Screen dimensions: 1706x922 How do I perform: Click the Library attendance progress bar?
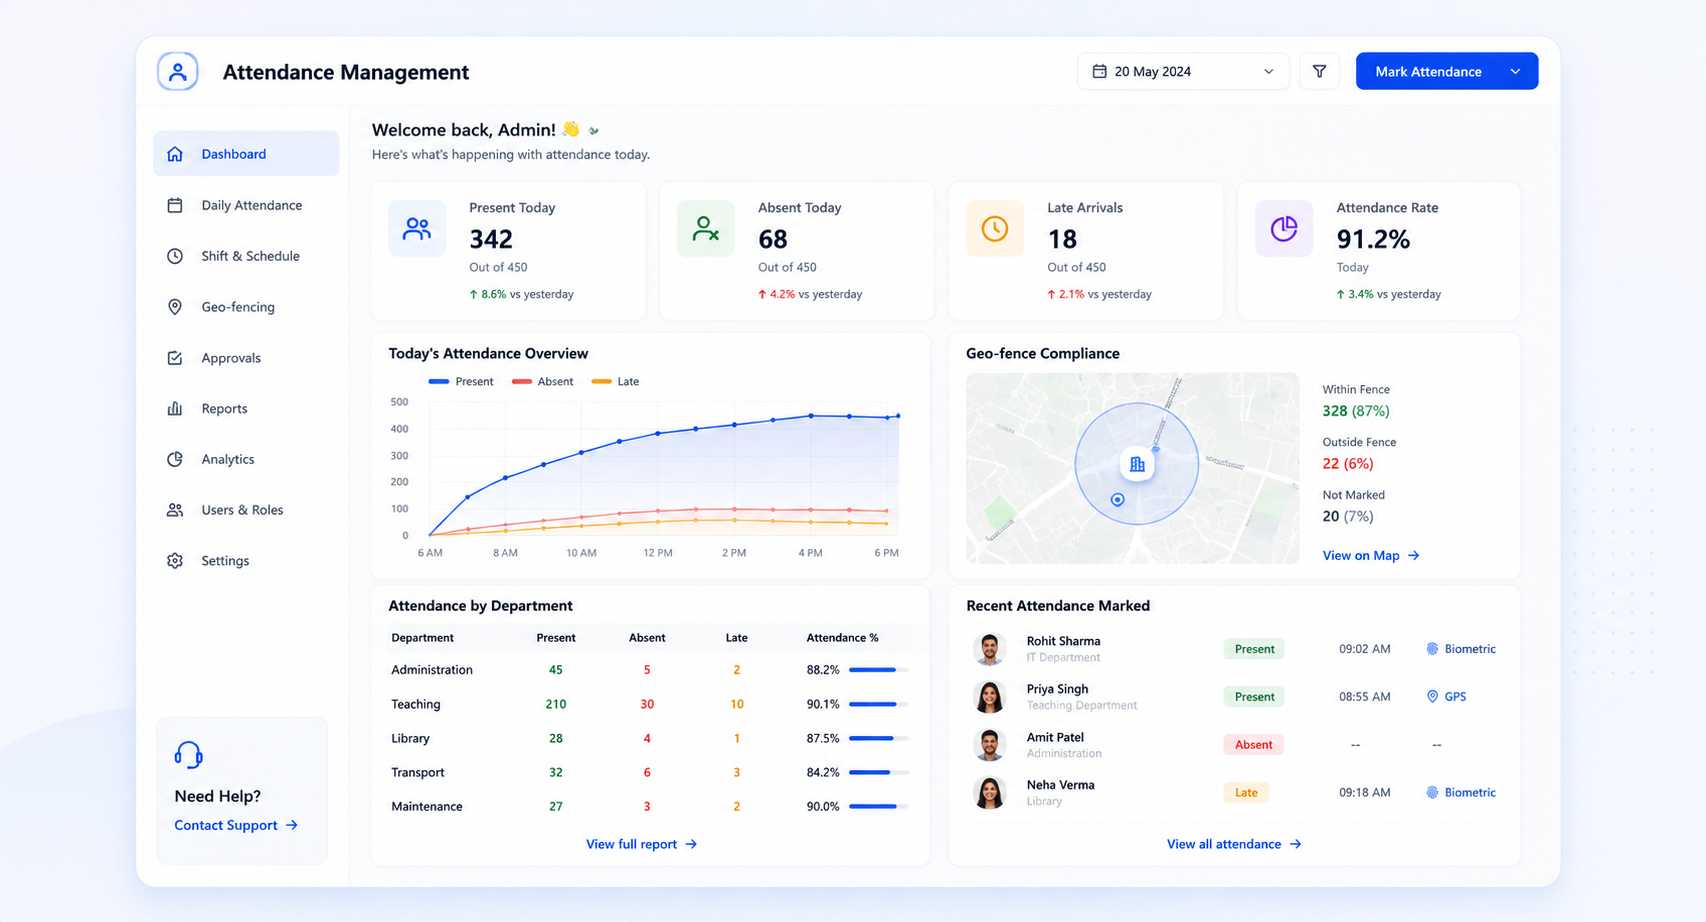[x=879, y=739]
